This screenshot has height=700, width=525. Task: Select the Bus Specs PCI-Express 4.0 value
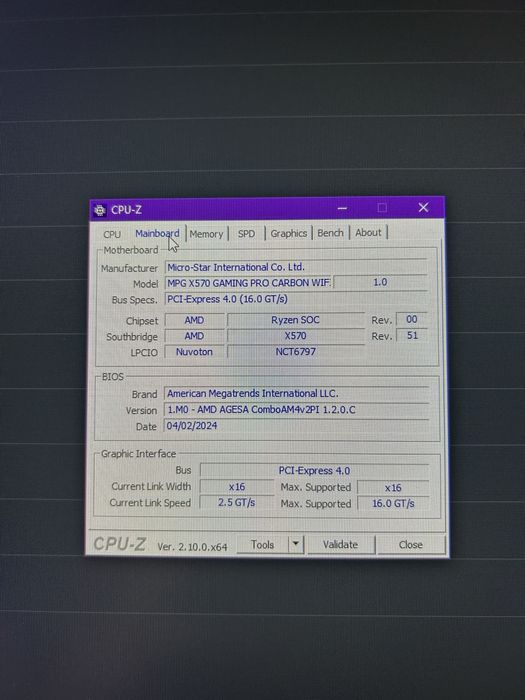296,299
